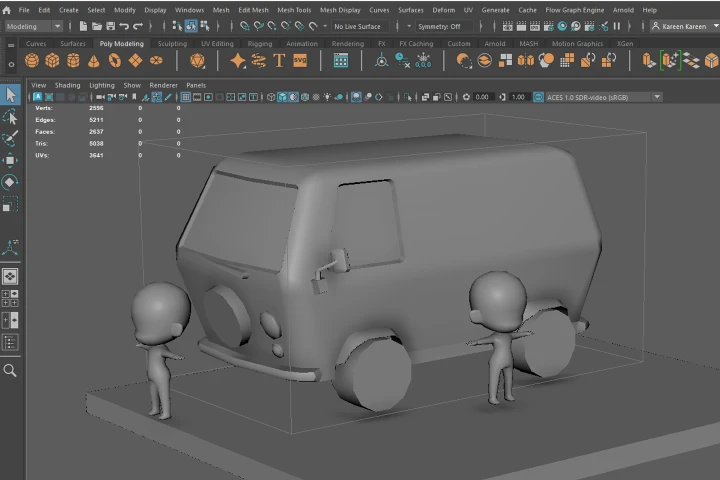Image resolution: width=720 pixels, height=480 pixels.
Task: Click the gamma value field showing 1.00
Action: pyautogui.click(x=518, y=97)
